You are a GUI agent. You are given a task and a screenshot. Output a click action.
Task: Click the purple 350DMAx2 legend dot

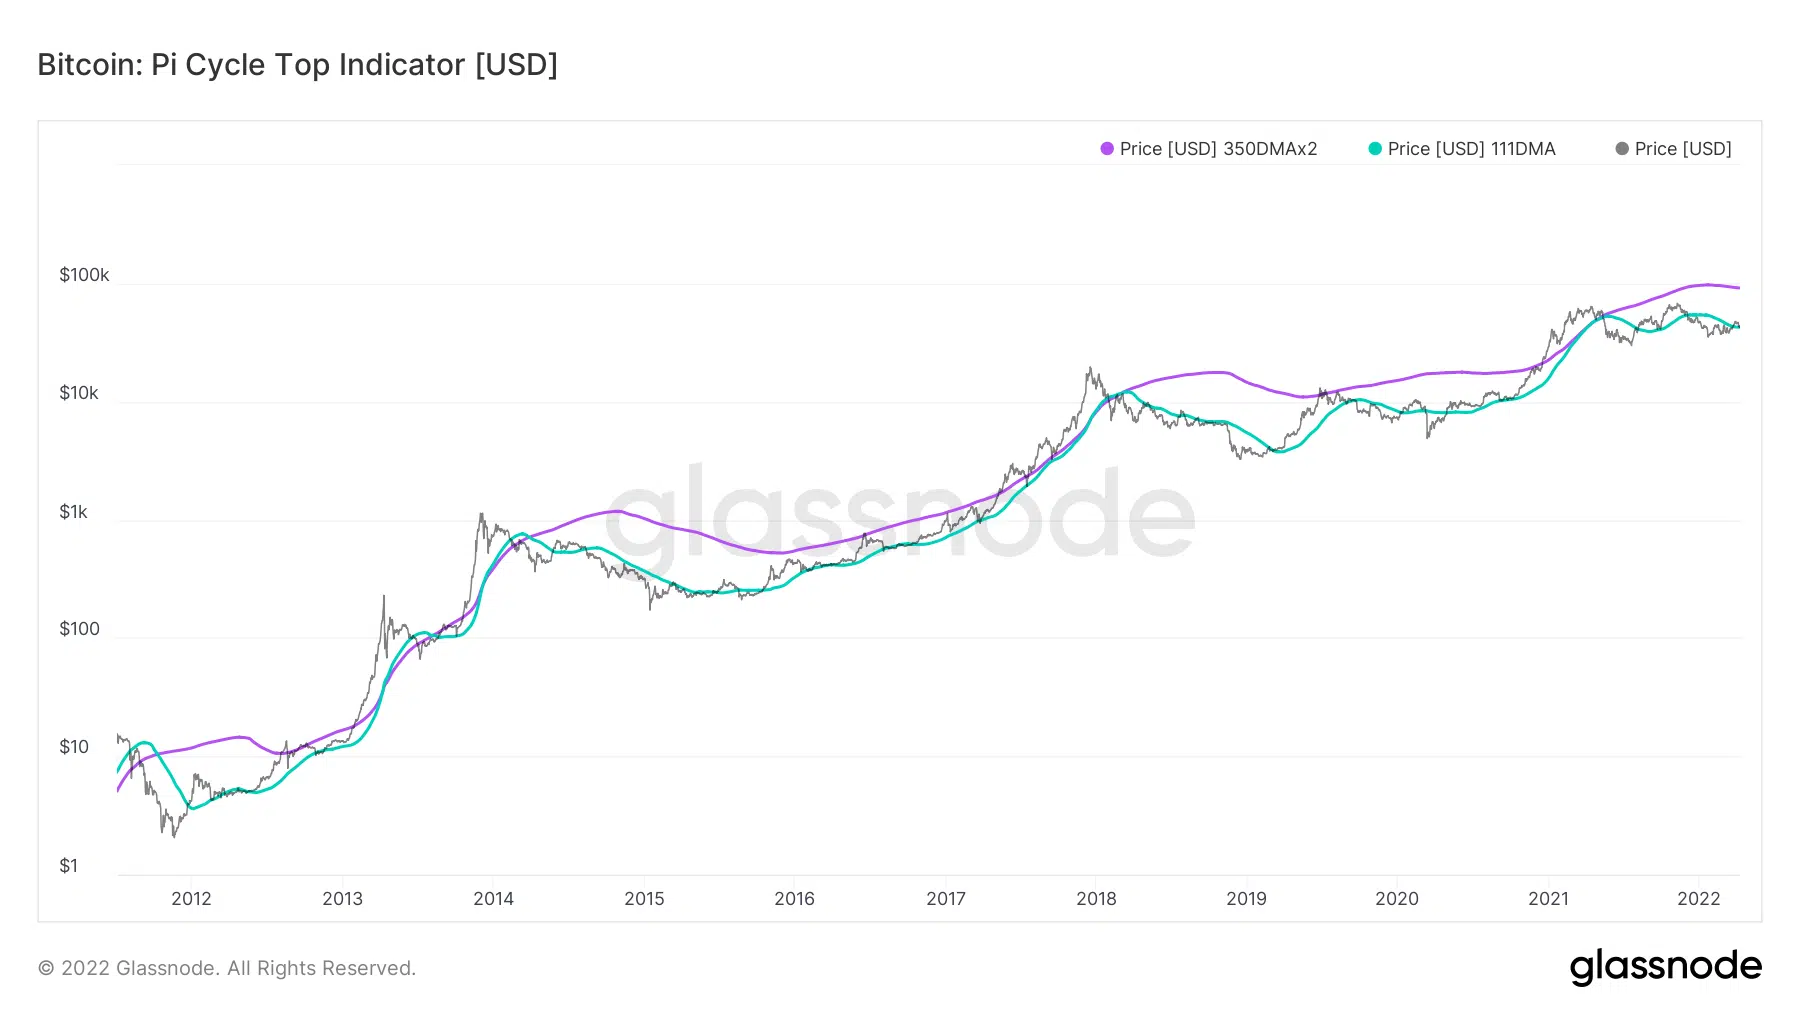1107,149
